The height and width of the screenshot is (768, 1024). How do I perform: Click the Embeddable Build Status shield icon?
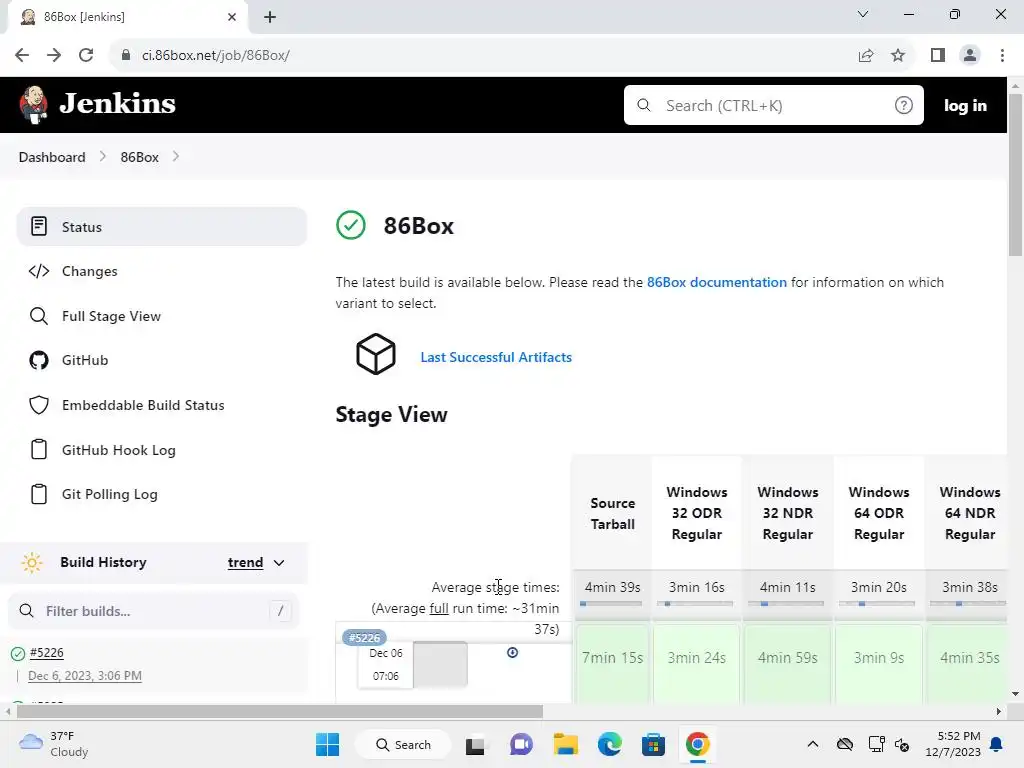(39, 405)
